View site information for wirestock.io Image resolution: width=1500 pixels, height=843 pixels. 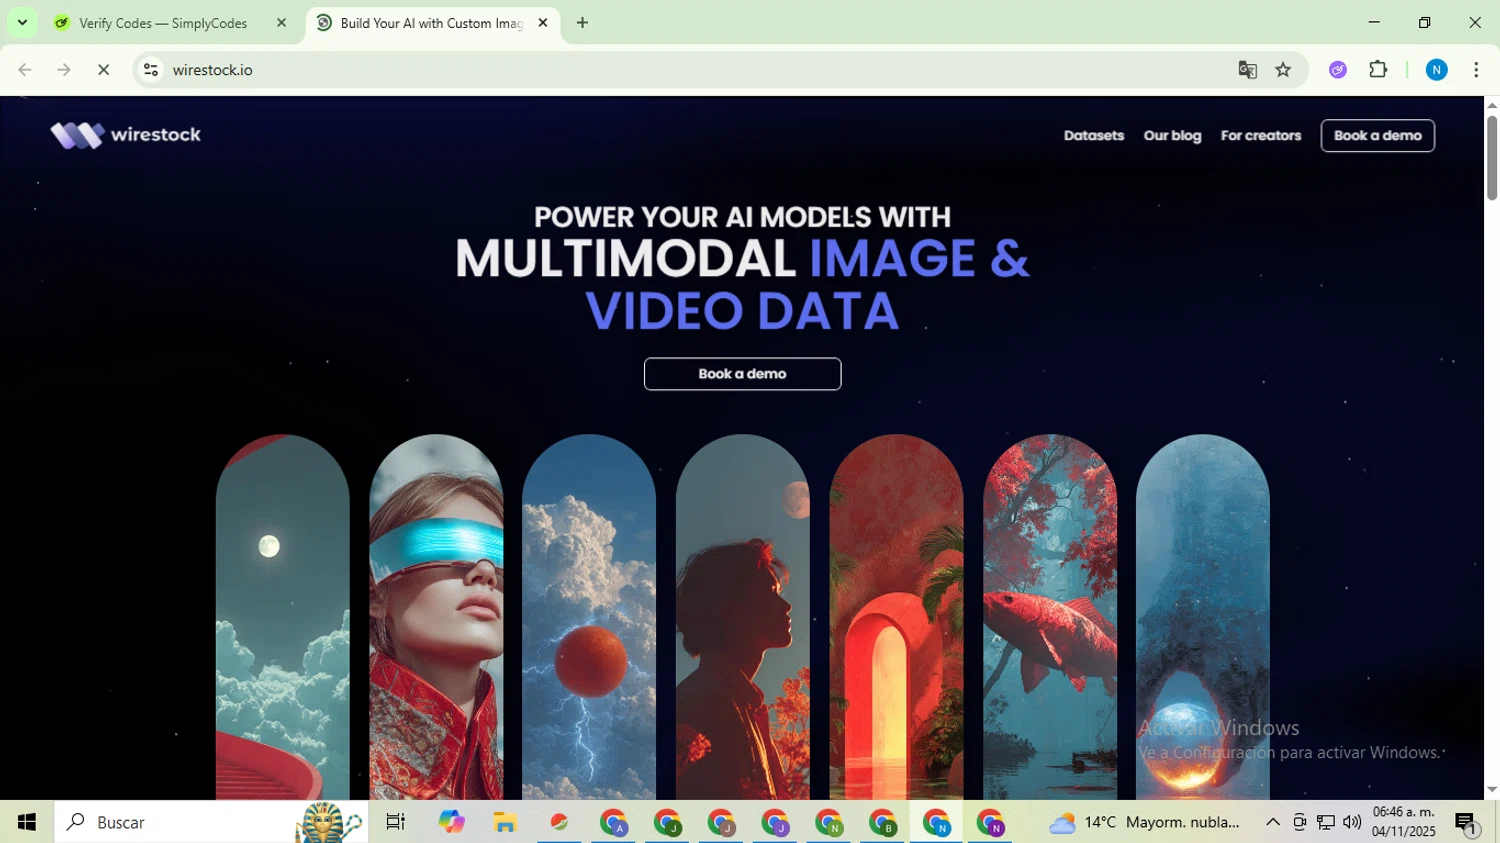[x=151, y=70]
